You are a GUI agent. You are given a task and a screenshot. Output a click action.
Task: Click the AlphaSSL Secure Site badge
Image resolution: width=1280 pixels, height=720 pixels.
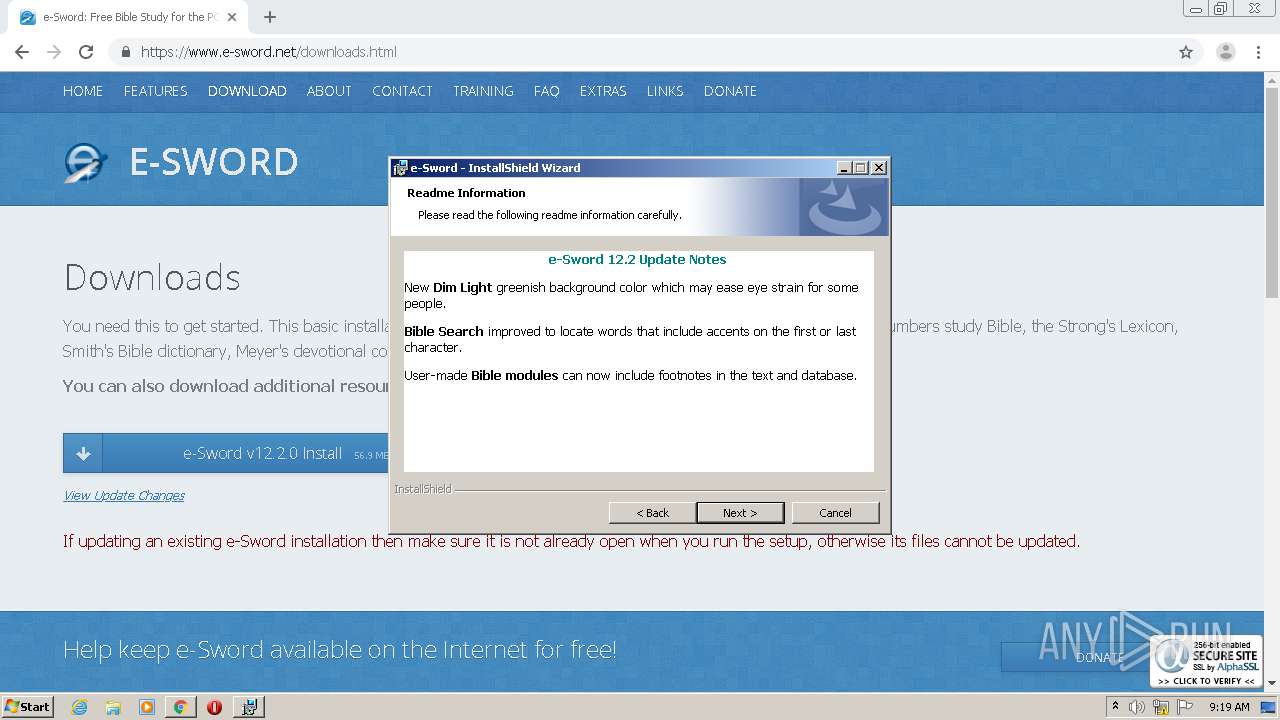1206,661
